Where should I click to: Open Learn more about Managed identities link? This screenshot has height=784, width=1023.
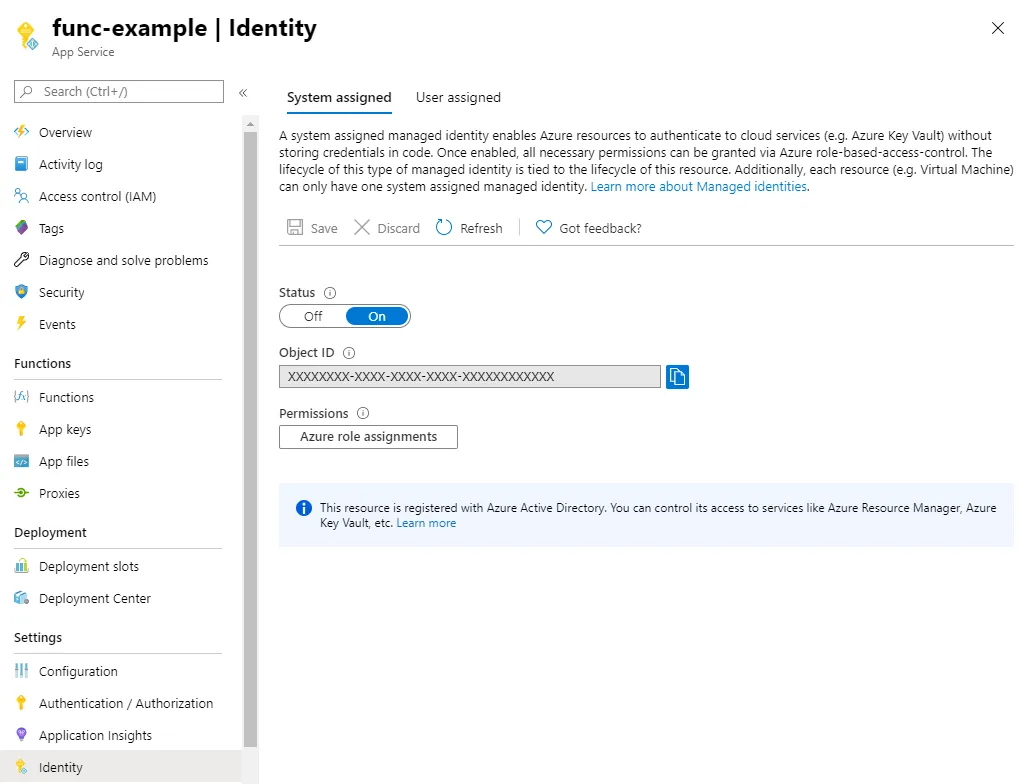699,187
